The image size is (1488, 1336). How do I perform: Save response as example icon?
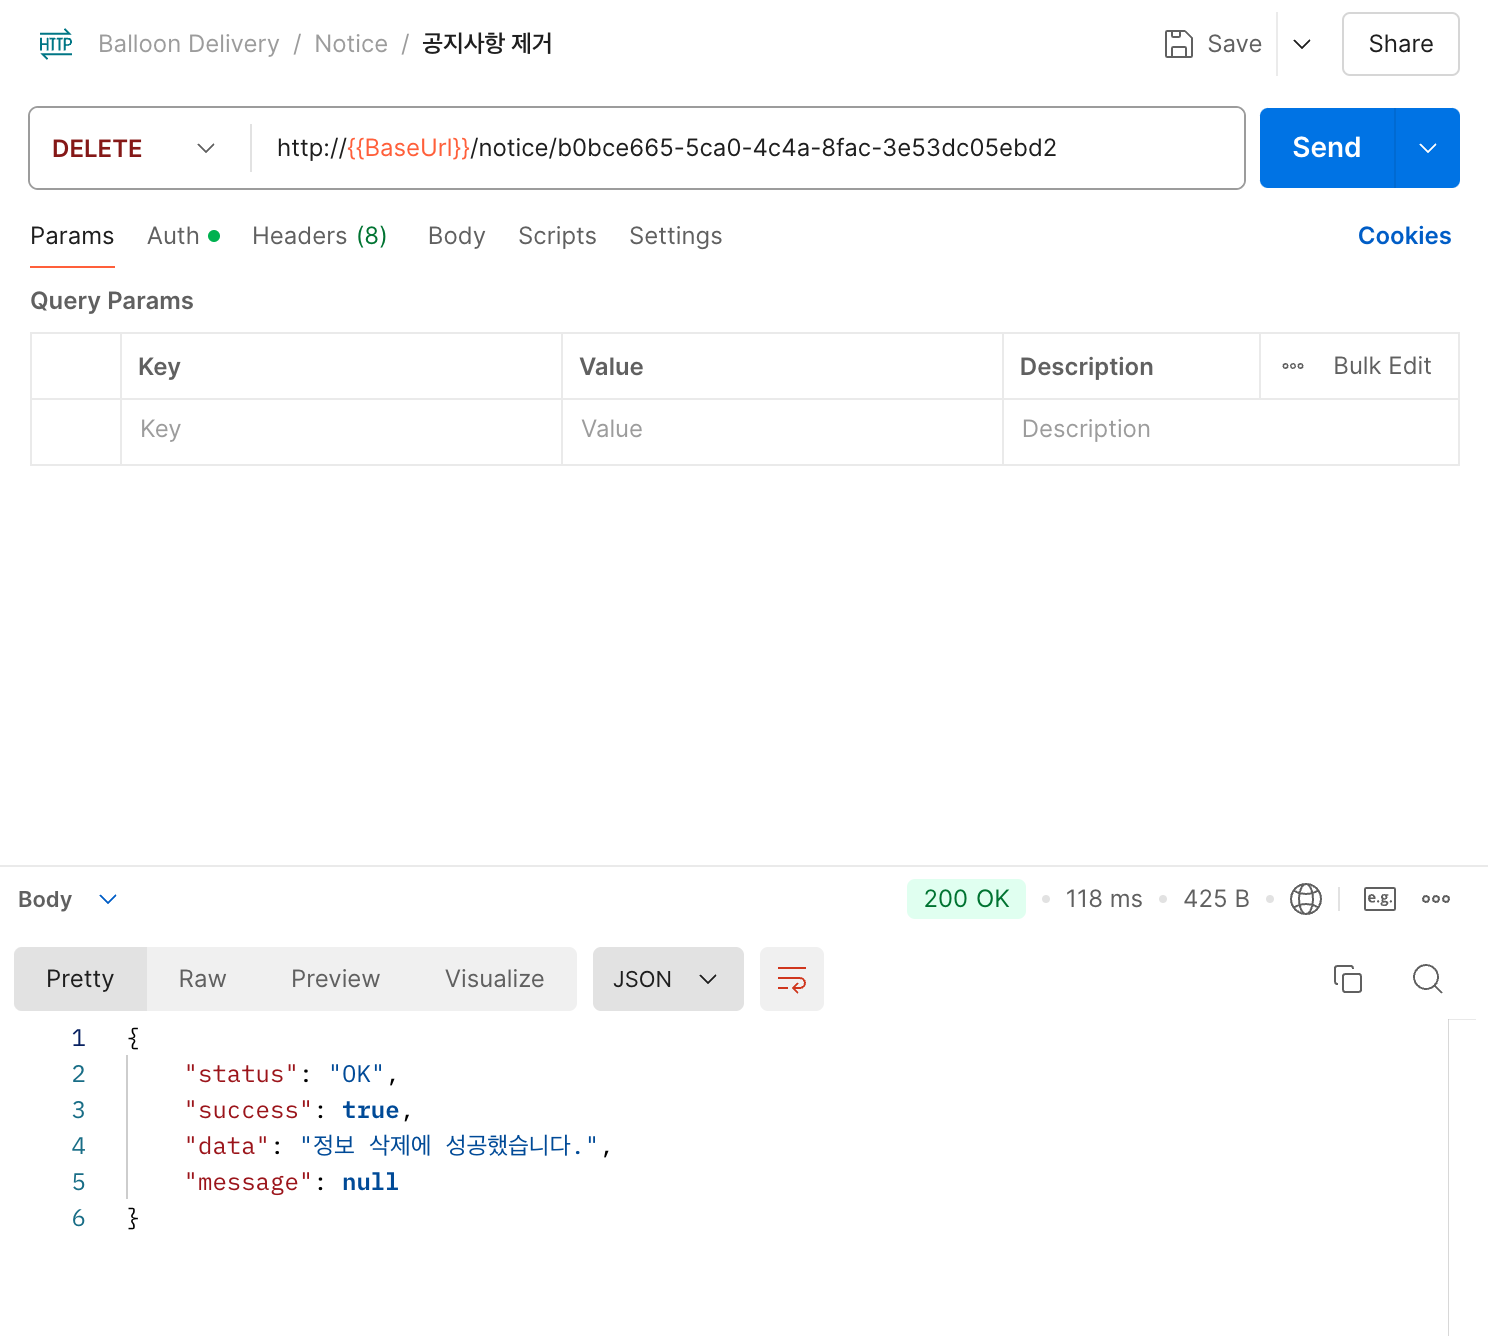[x=1379, y=899]
